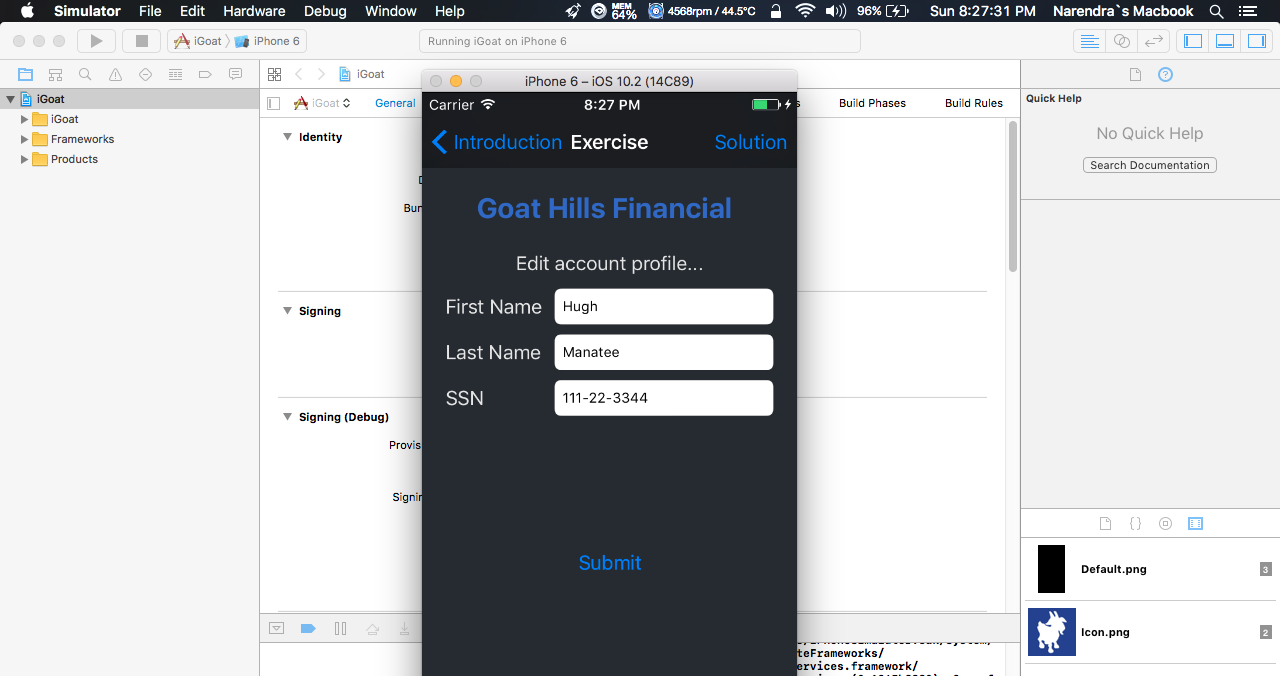Select Default.png in the media library
Viewport: 1280px width, 676px height.
click(1150, 569)
